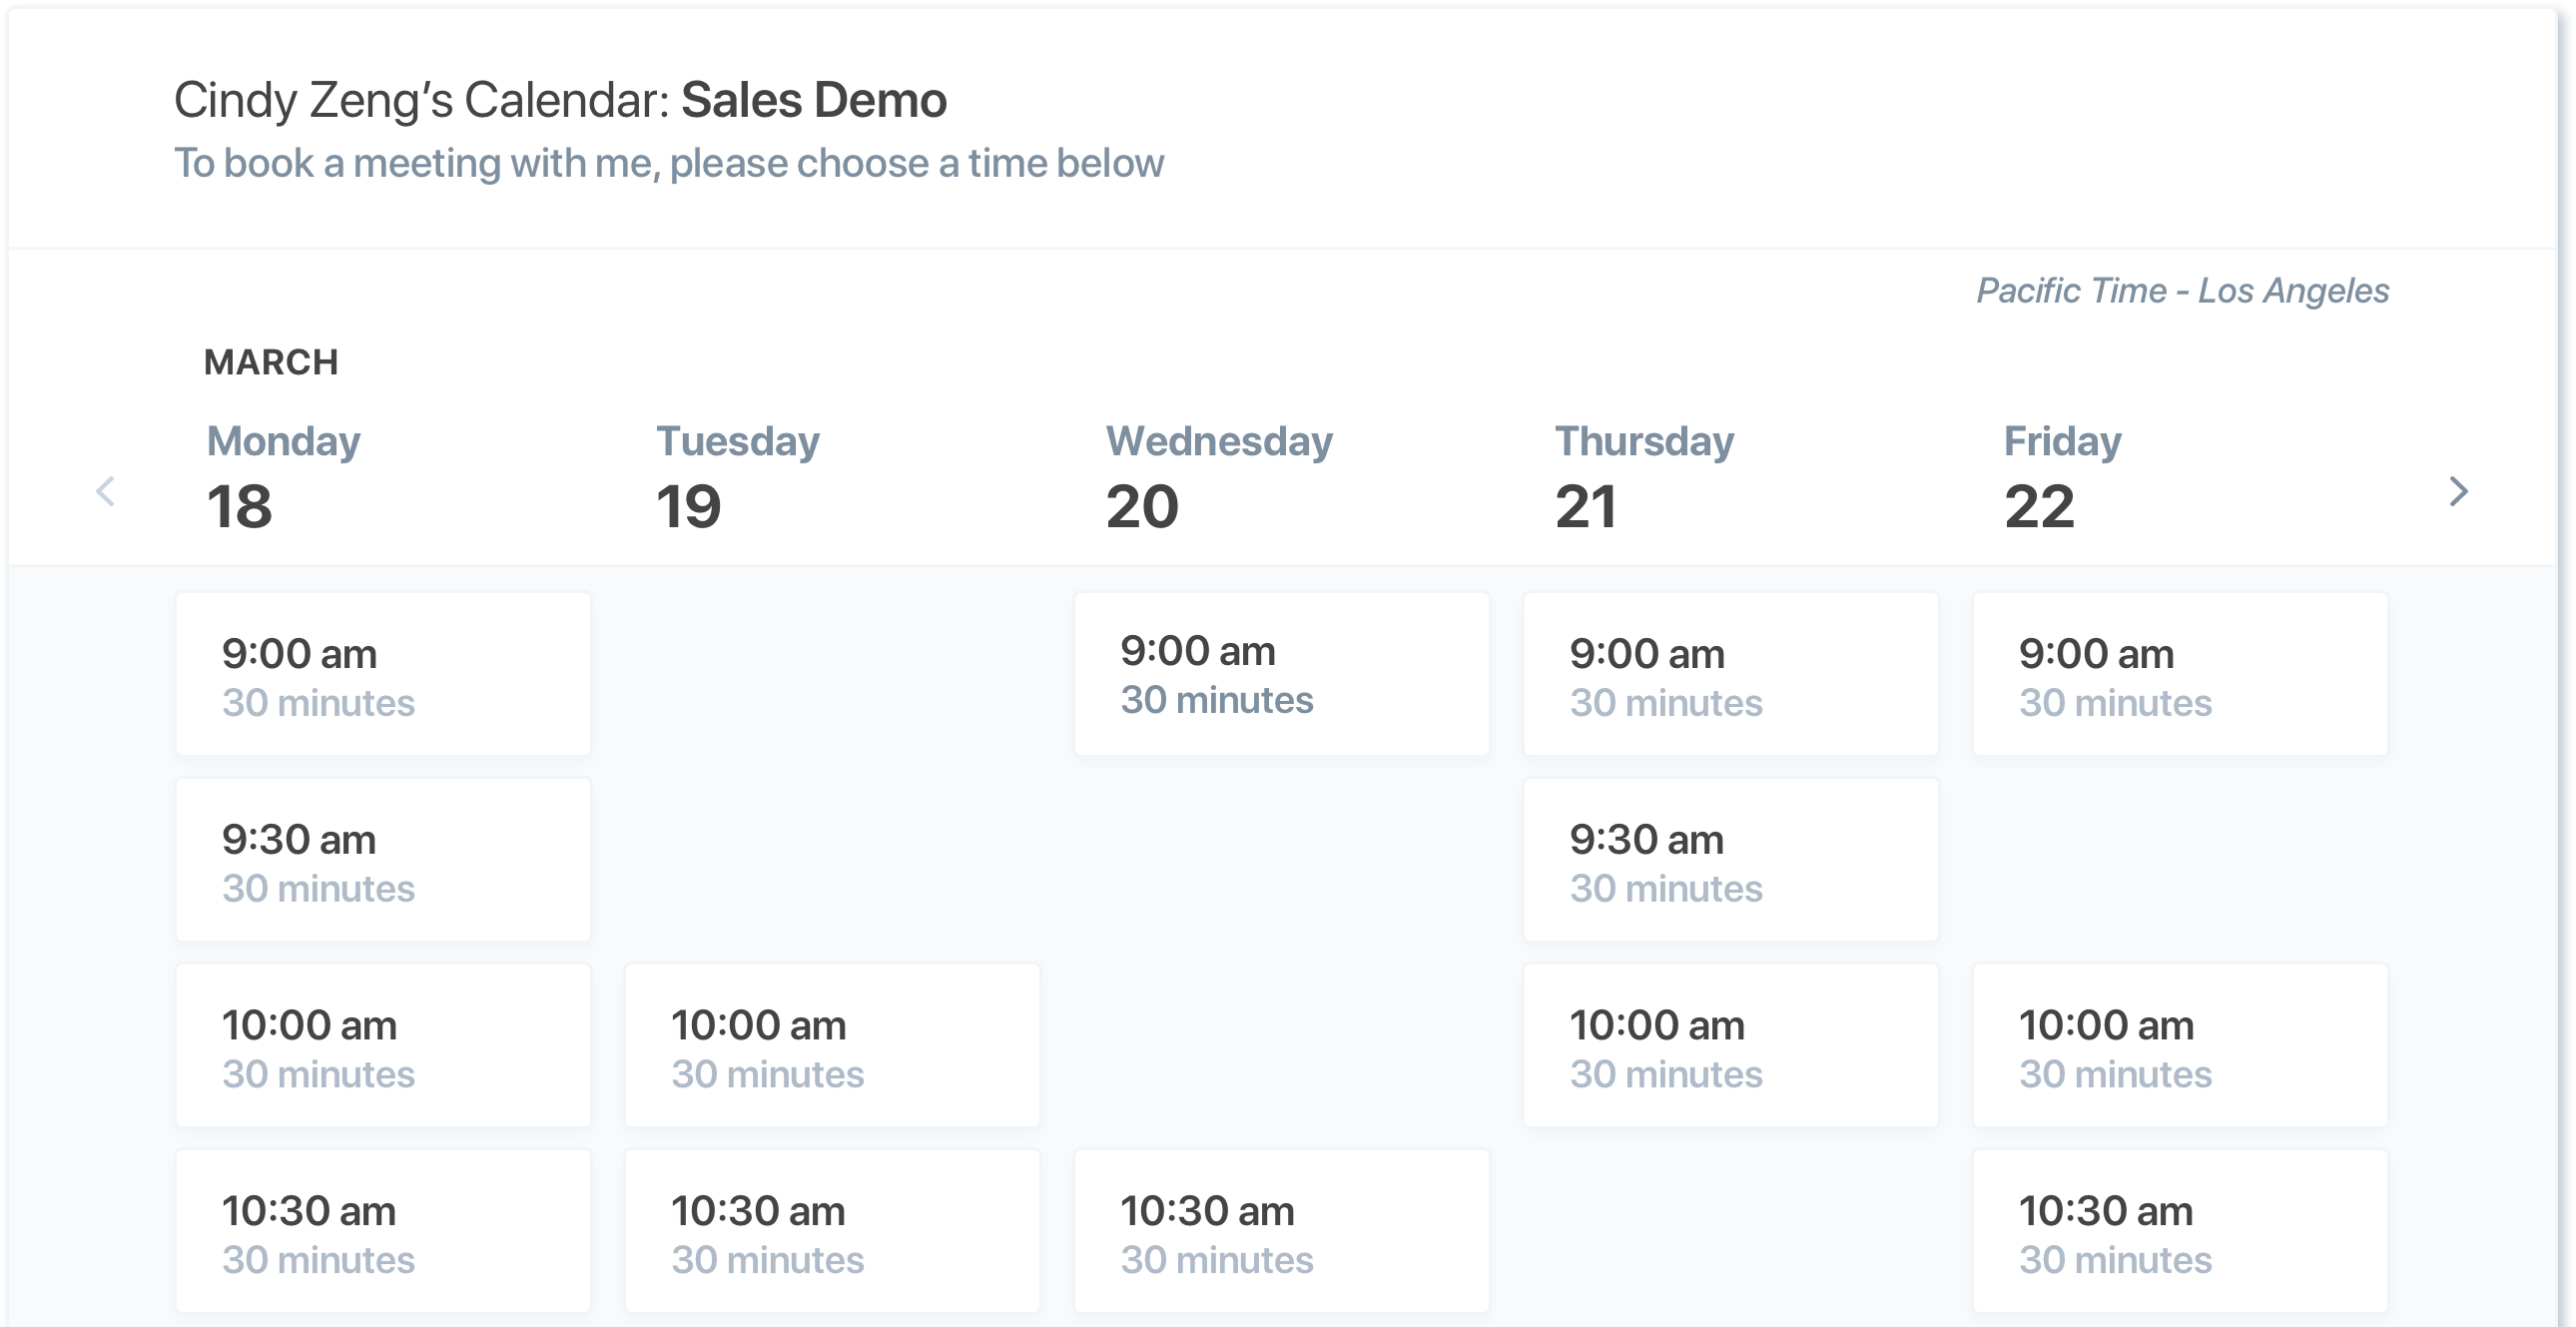Book Tuesday 19 at 10:00 am
The width and height of the screenshot is (2576, 1327).
tap(832, 1046)
